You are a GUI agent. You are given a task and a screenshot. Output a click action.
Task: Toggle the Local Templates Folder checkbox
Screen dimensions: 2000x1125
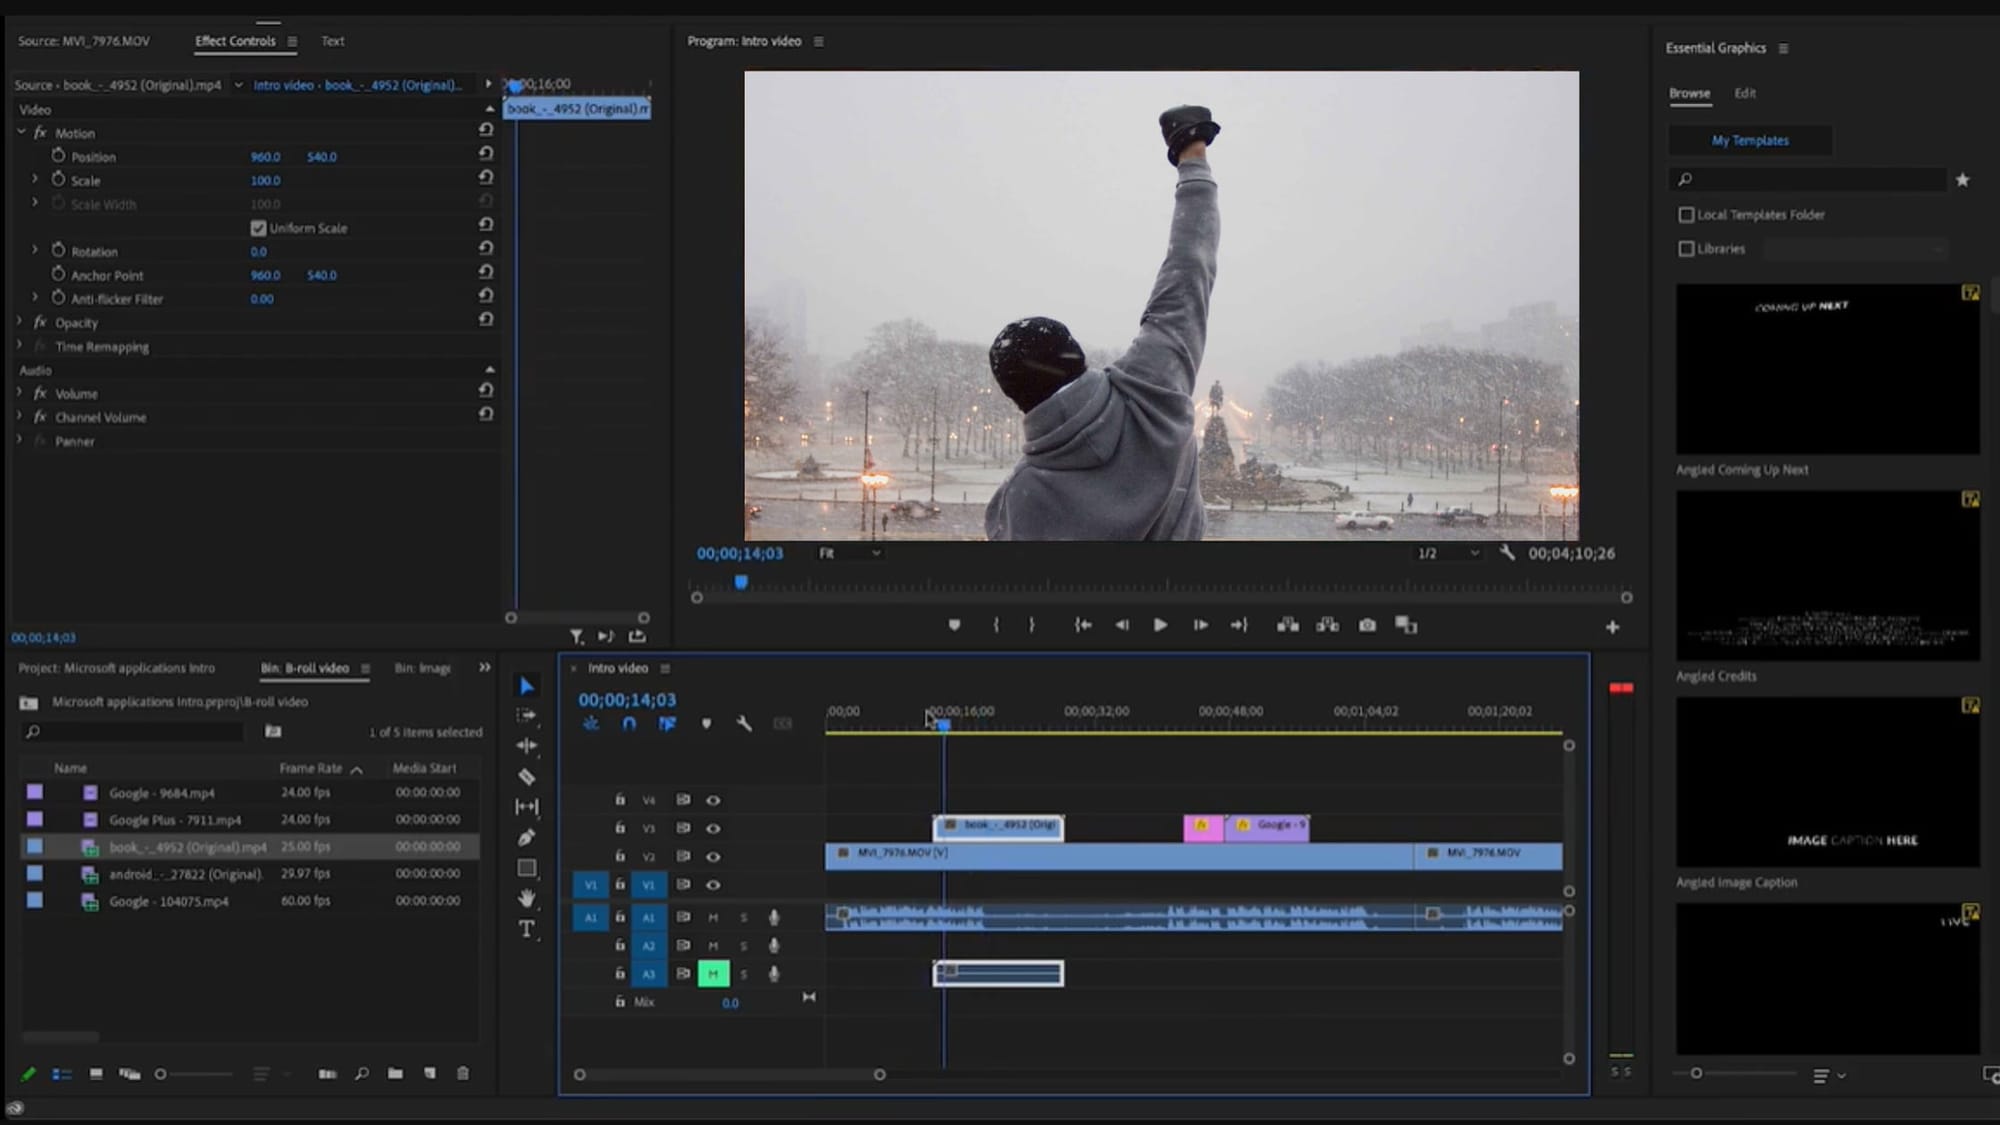pyautogui.click(x=1686, y=215)
